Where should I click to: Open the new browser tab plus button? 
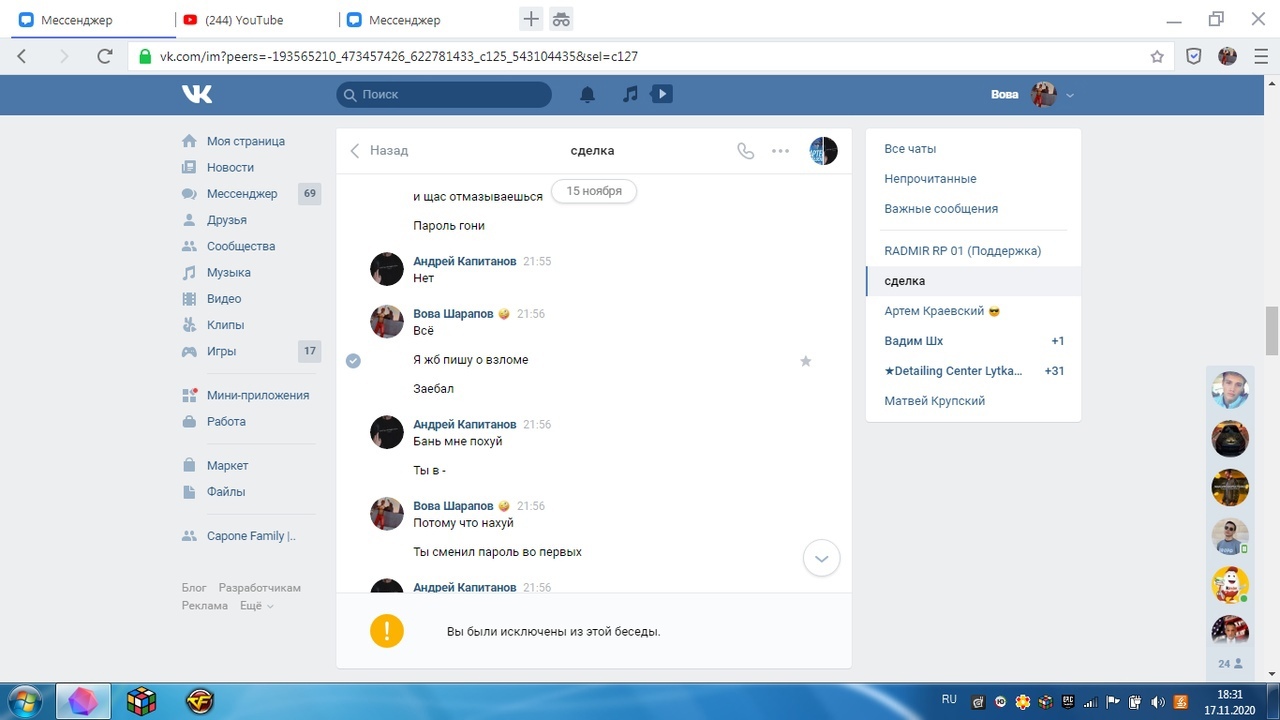(x=531, y=19)
